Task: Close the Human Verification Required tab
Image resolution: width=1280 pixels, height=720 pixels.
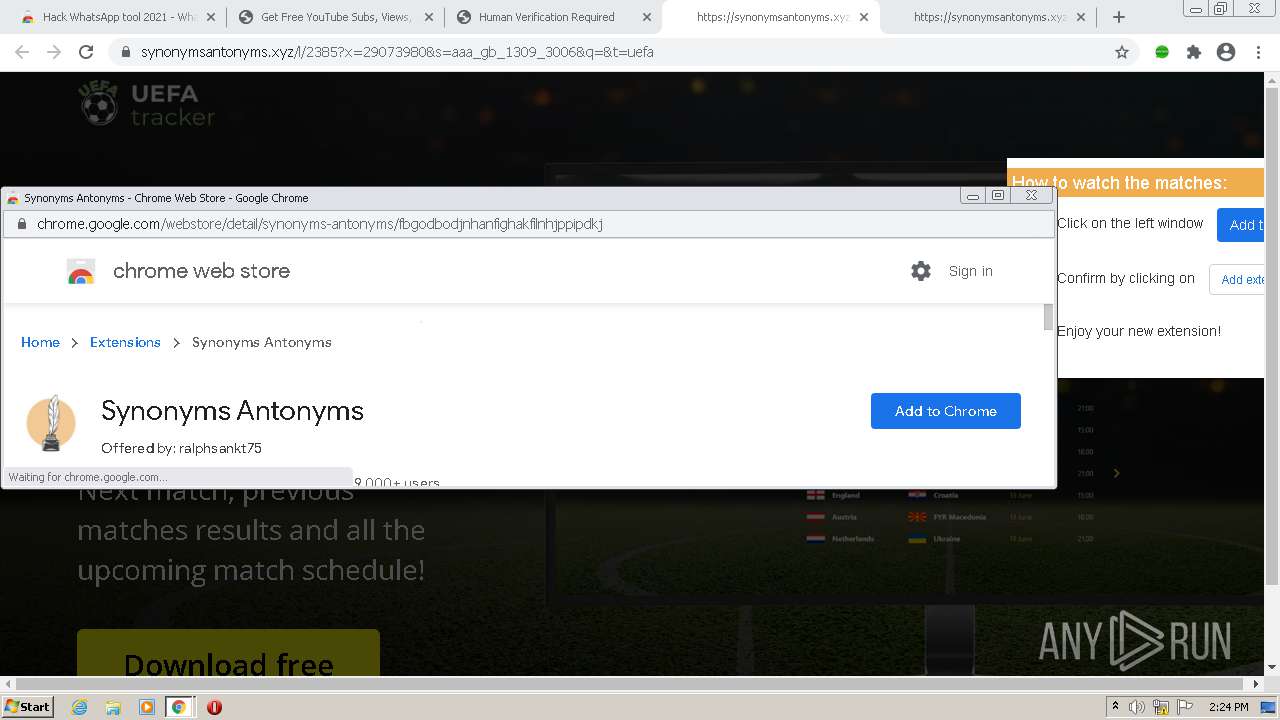Action: (646, 17)
